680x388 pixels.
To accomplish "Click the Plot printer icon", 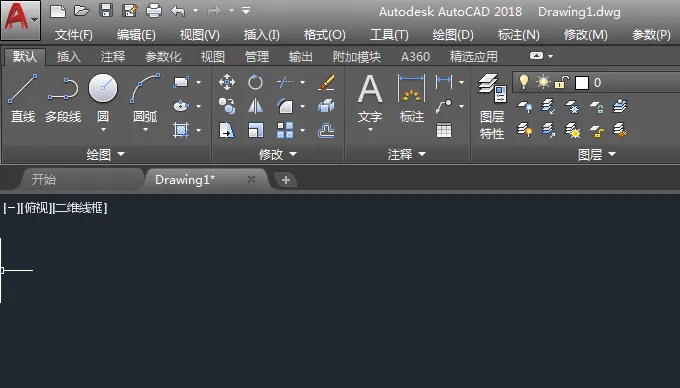I will [x=154, y=10].
